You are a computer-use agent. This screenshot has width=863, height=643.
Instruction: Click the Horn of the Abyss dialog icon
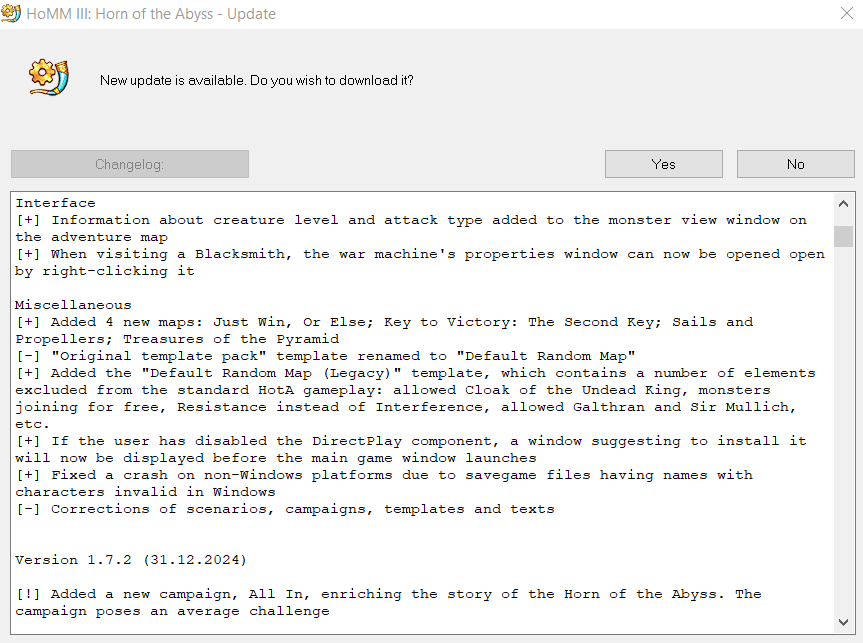click(x=49, y=78)
